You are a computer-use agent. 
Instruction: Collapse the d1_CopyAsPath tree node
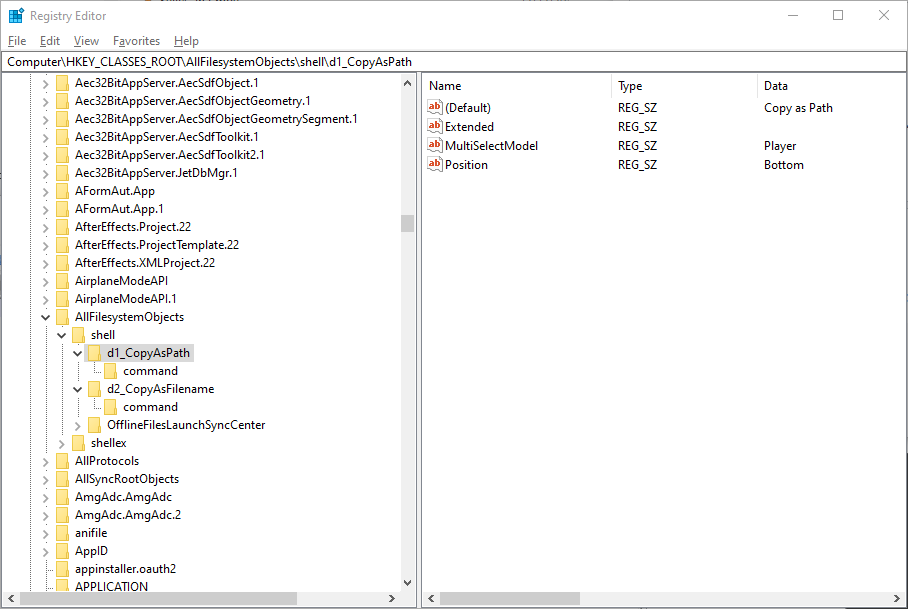(x=78, y=353)
